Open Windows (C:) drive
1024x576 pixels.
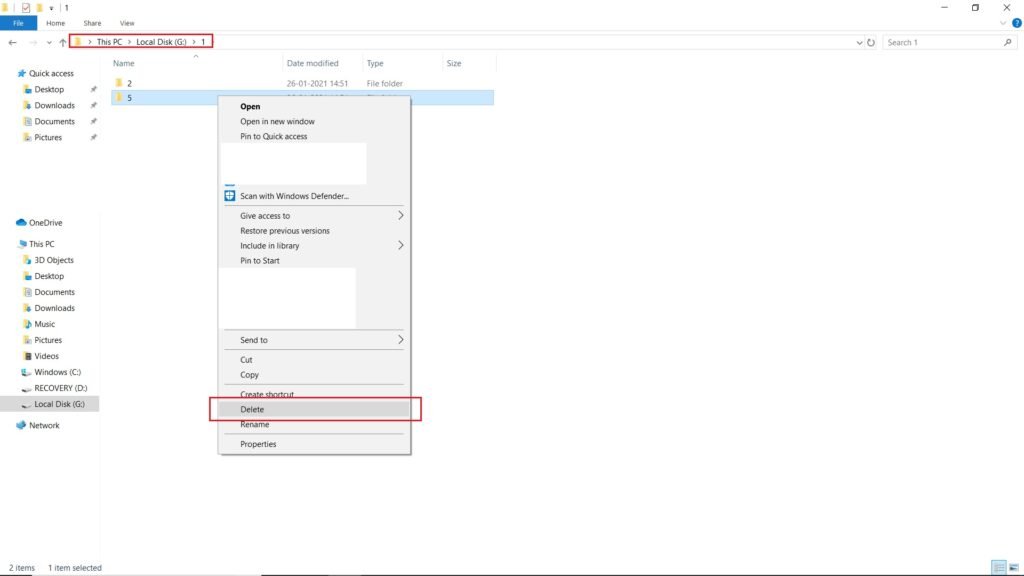57,372
